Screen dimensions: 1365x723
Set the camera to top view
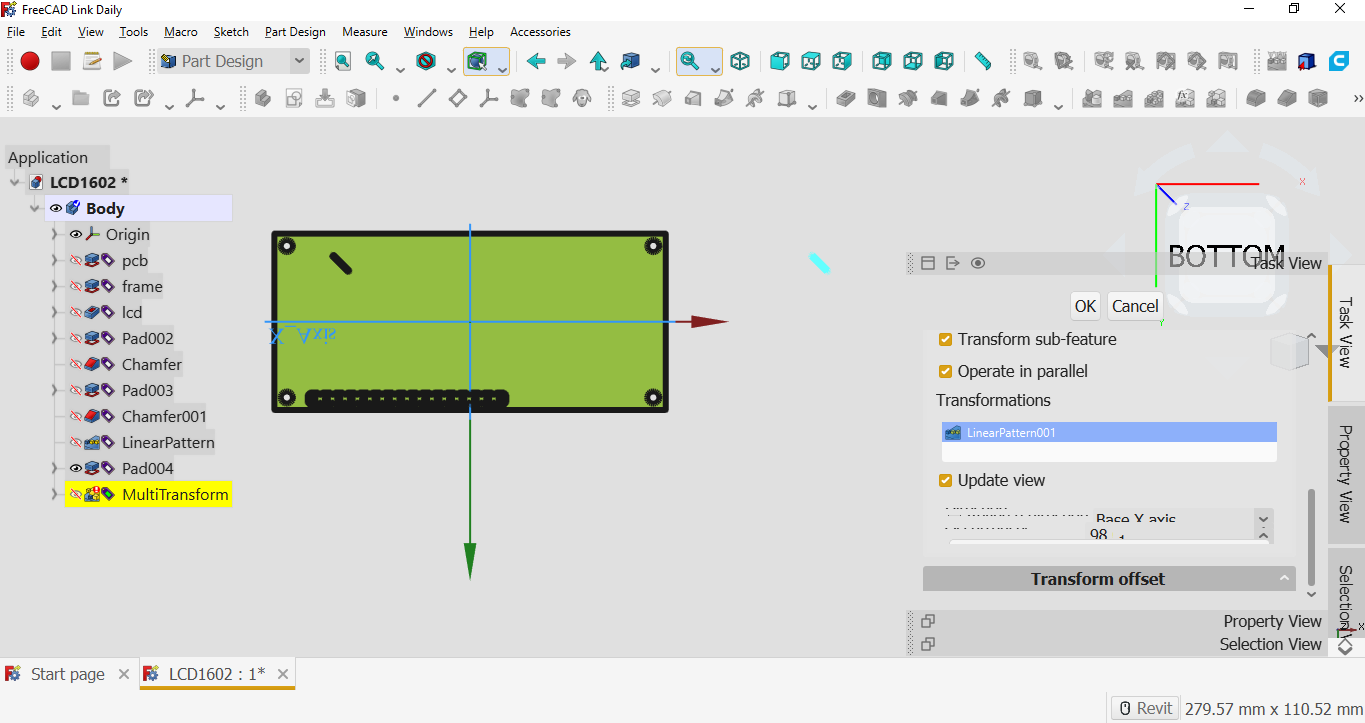pyautogui.click(x=811, y=61)
